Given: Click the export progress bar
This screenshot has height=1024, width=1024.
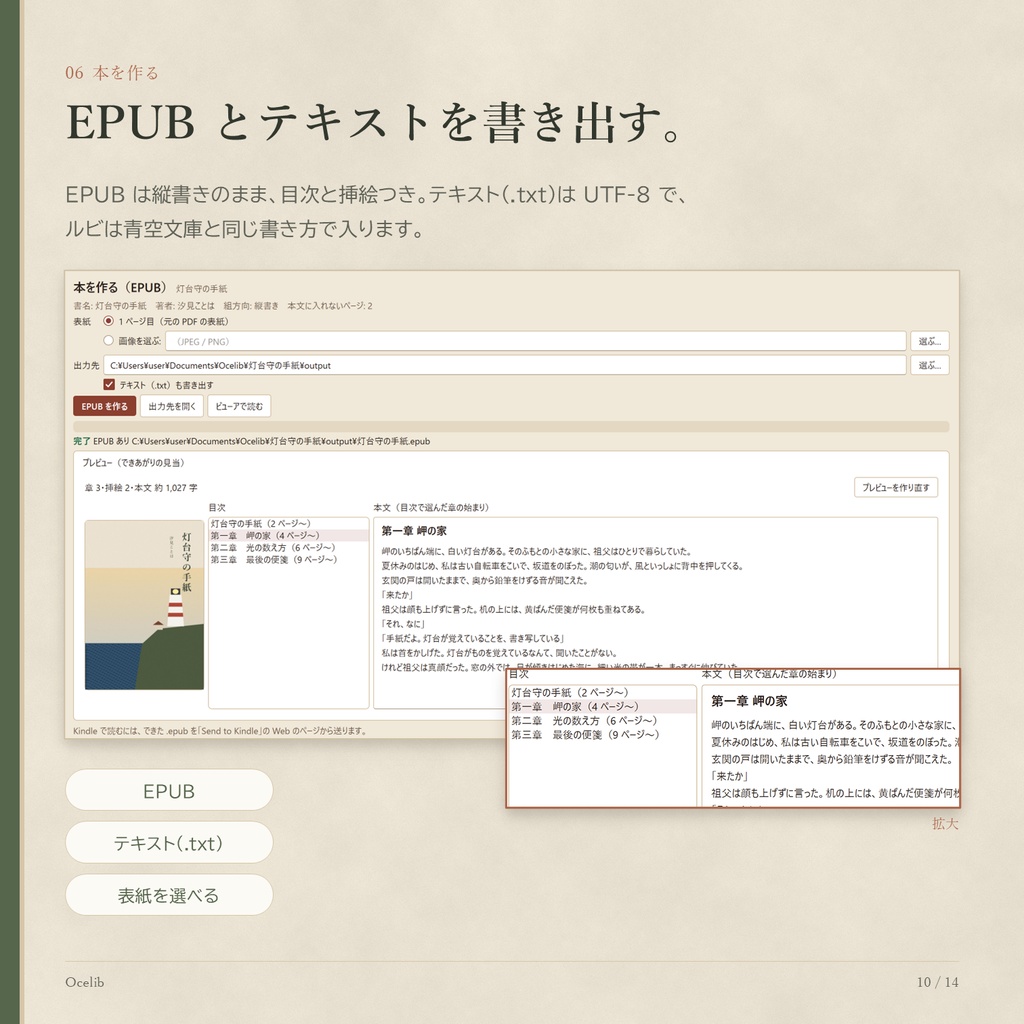Looking at the screenshot, I should 511,426.
